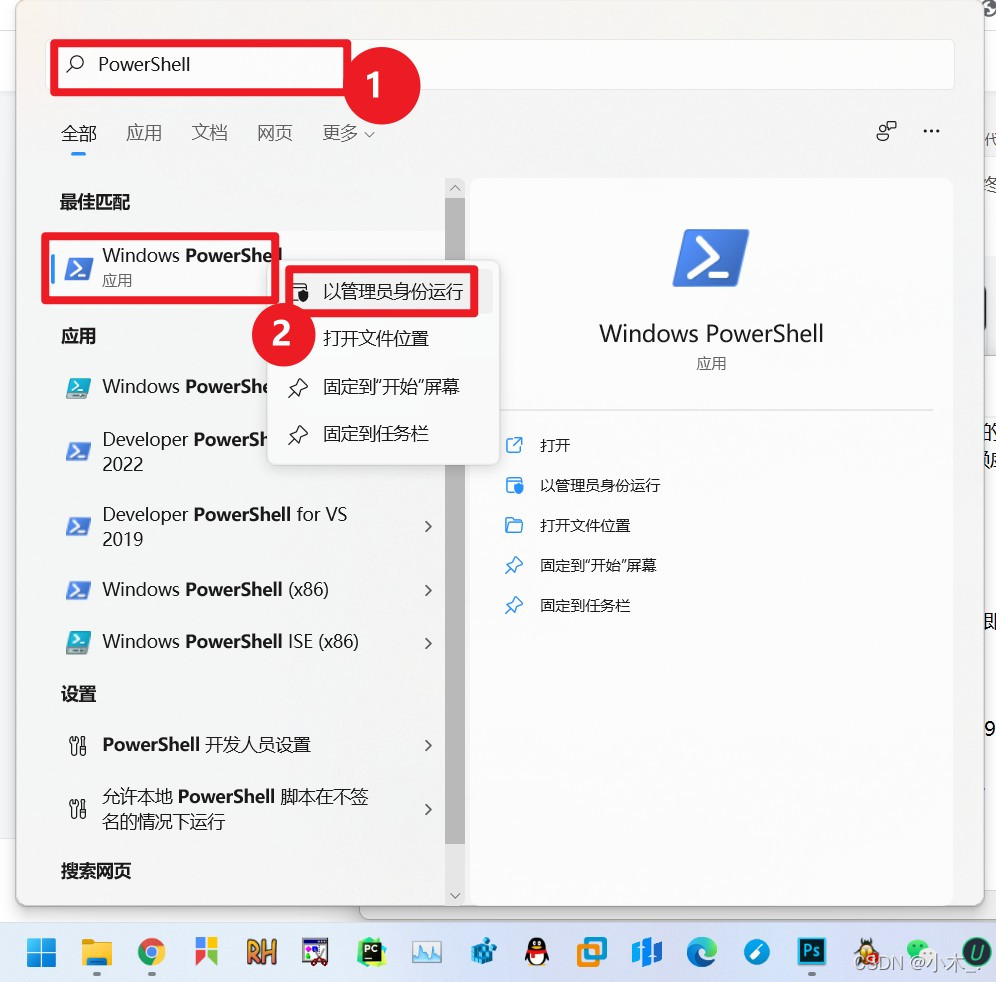996x982 pixels.
Task: Open the RH app on taskbar
Action: coord(261,952)
